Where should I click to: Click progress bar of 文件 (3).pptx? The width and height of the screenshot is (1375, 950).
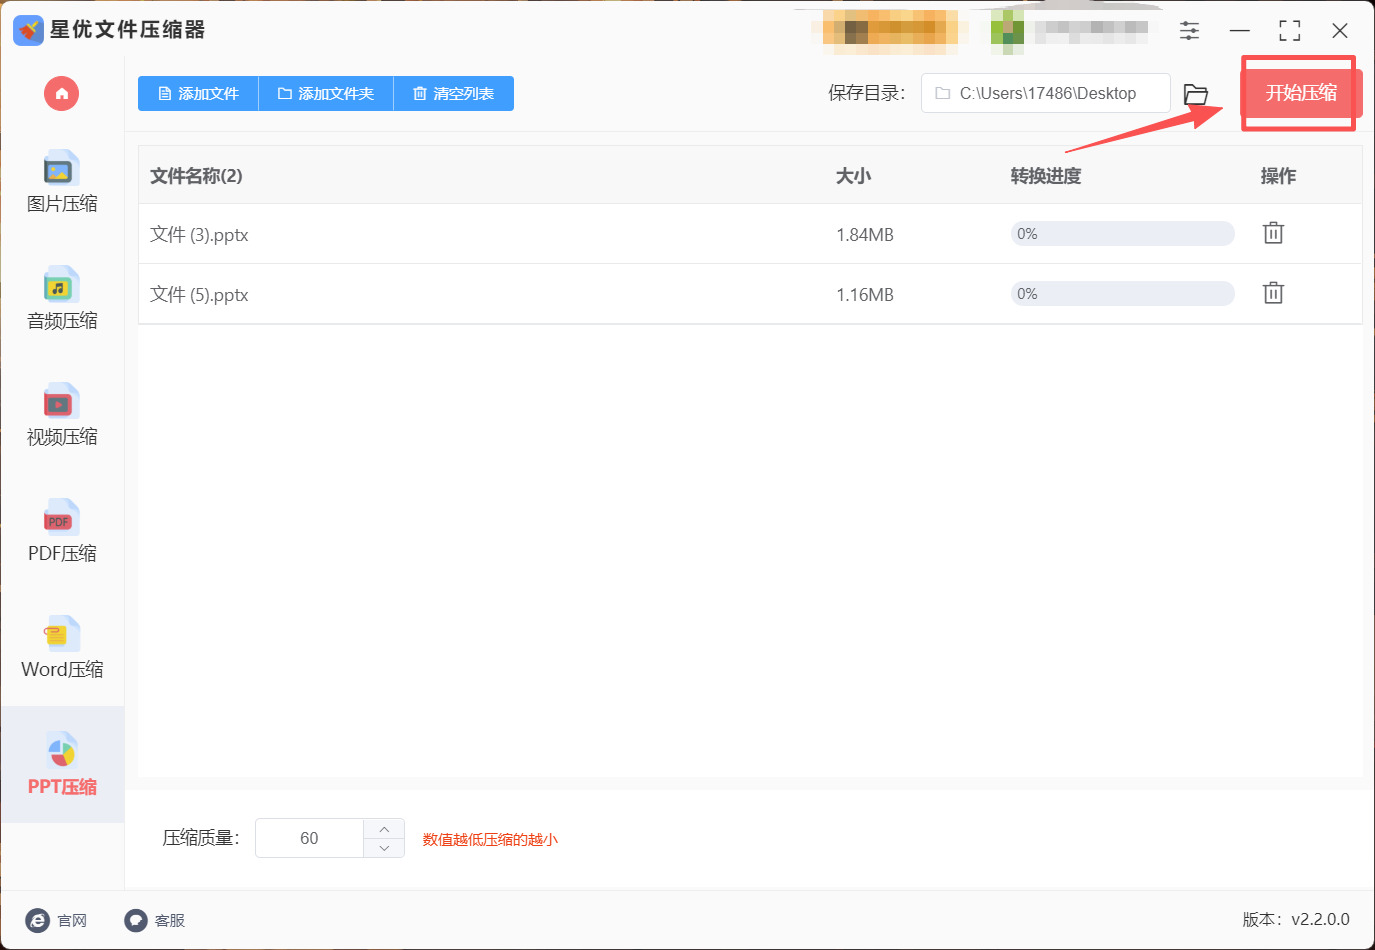coord(1123,234)
